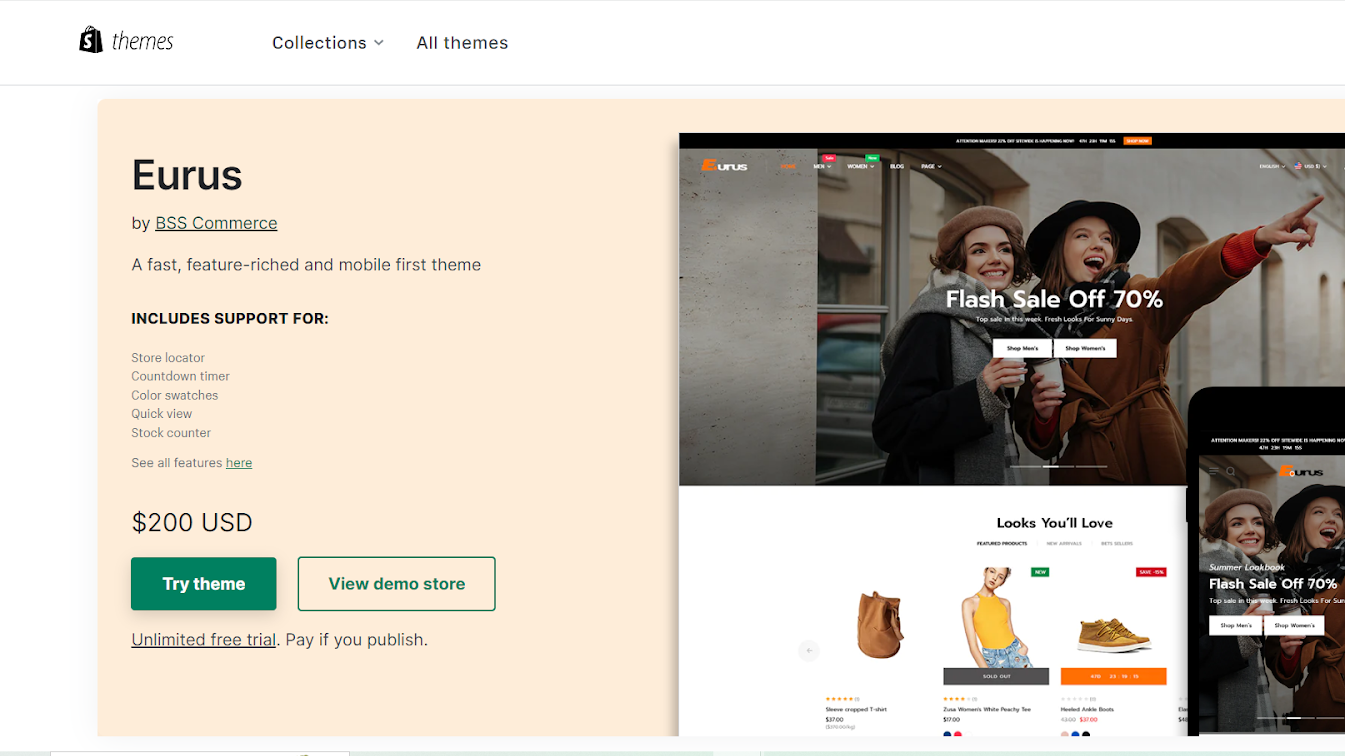Open the BSS Commerce link
Viewport: 1345px width, 756px height.
coord(216,223)
